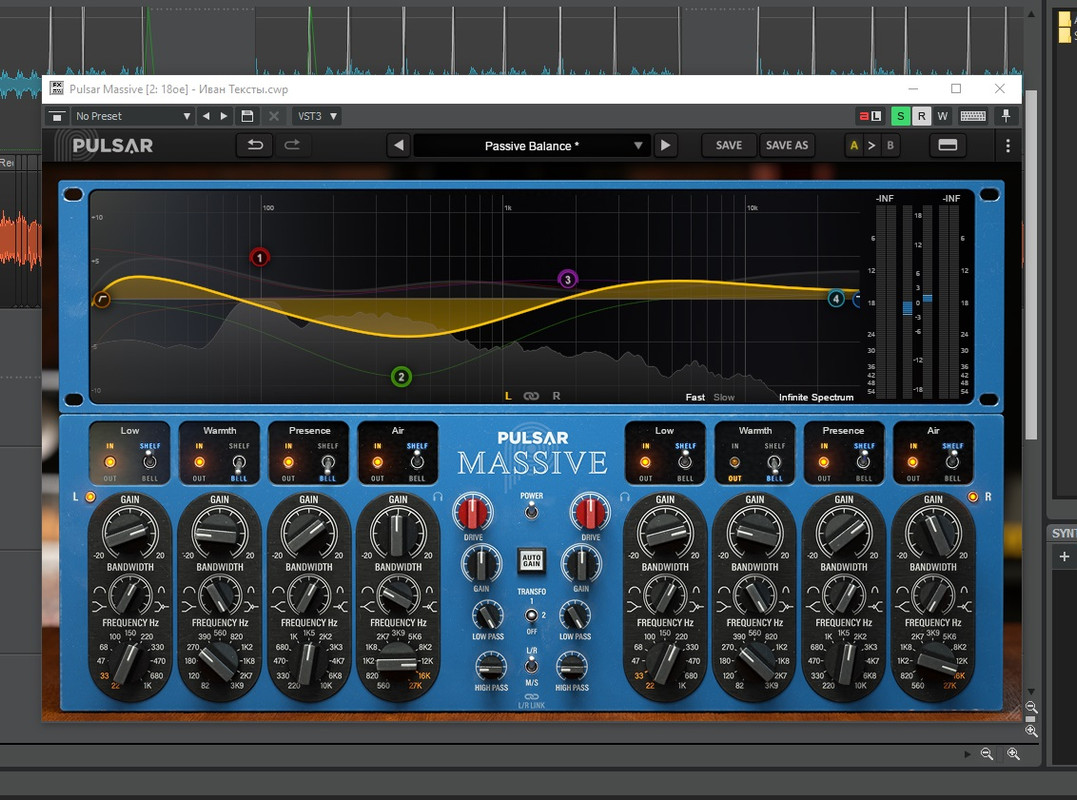Copy A to B arrow button

pos(872,146)
